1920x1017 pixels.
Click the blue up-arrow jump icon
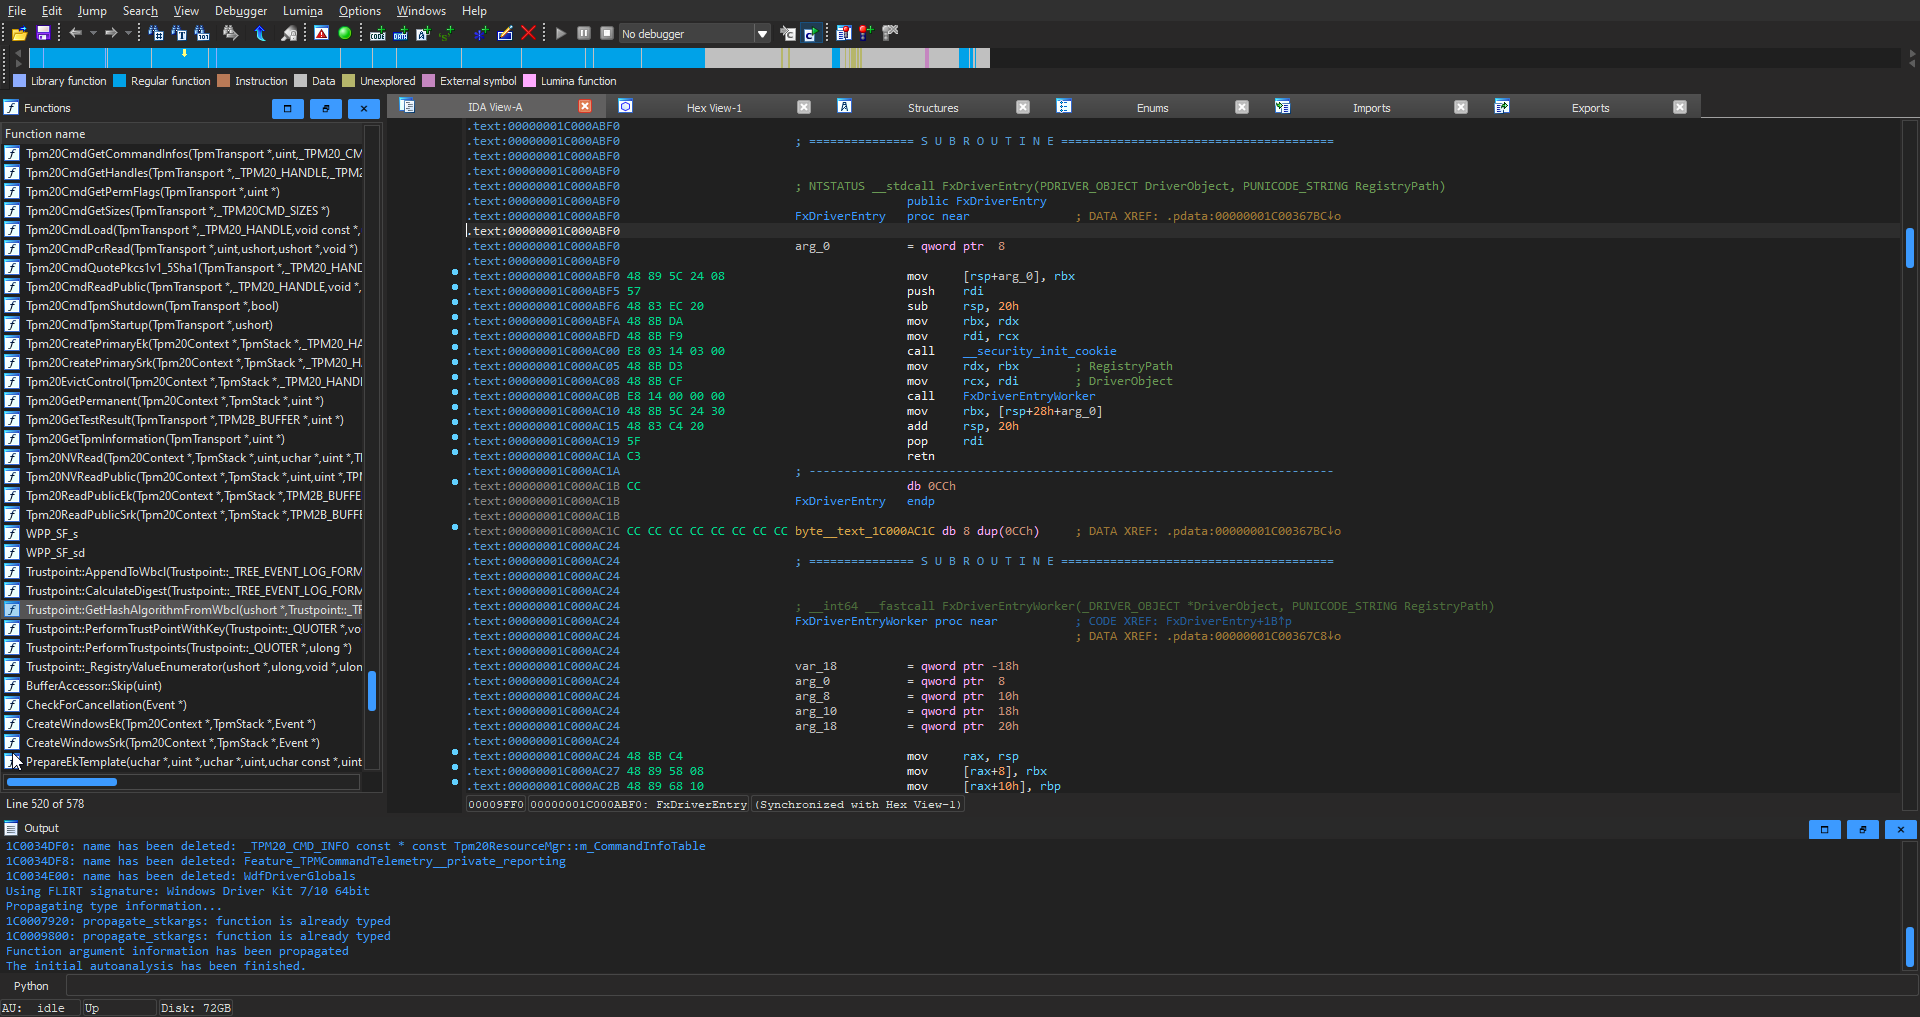[260, 33]
